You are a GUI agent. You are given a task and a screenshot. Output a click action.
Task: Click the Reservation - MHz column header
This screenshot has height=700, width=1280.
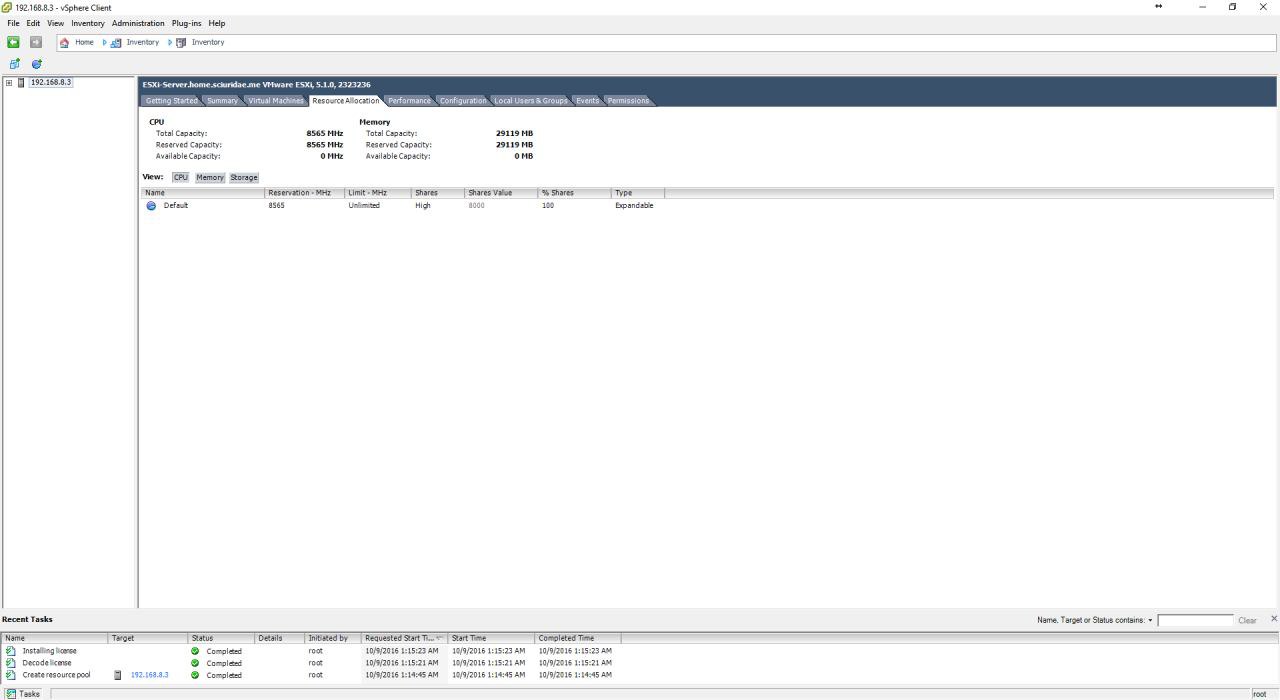coord(305,193)
